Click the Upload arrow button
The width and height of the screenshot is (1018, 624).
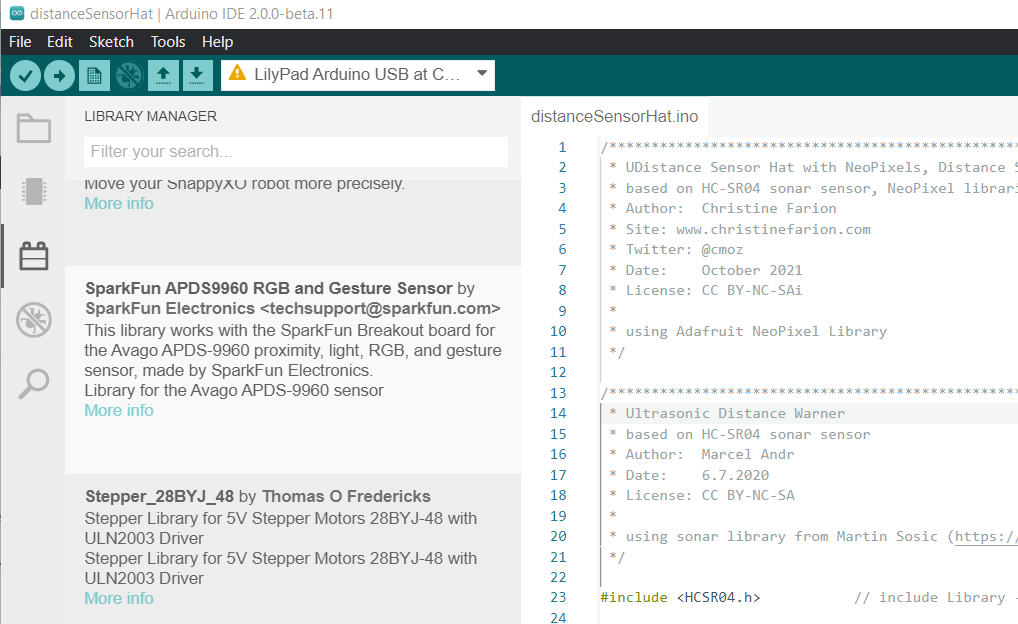pyautogui.click(x=60, y=76)
